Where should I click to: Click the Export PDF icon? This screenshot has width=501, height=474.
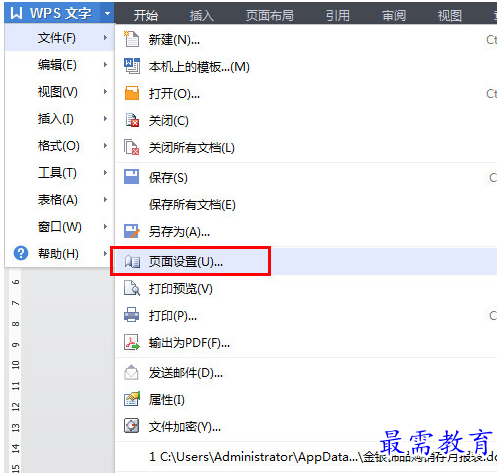click(132, 342)
